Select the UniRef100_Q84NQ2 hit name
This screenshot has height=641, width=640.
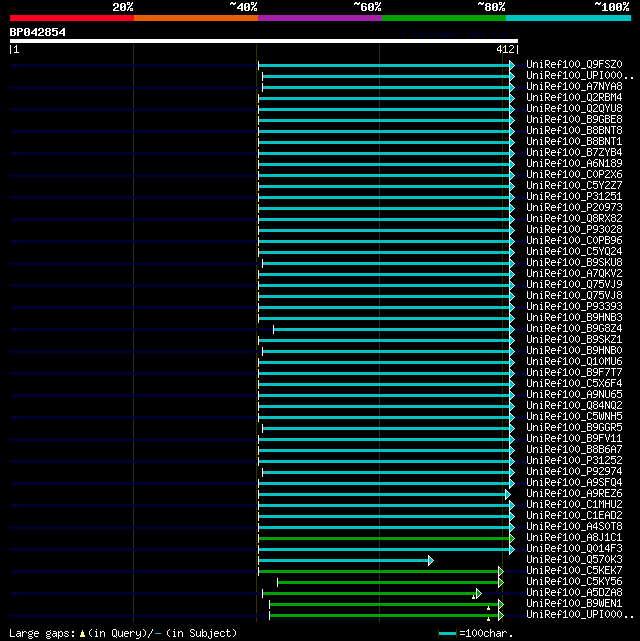[574, 406]
